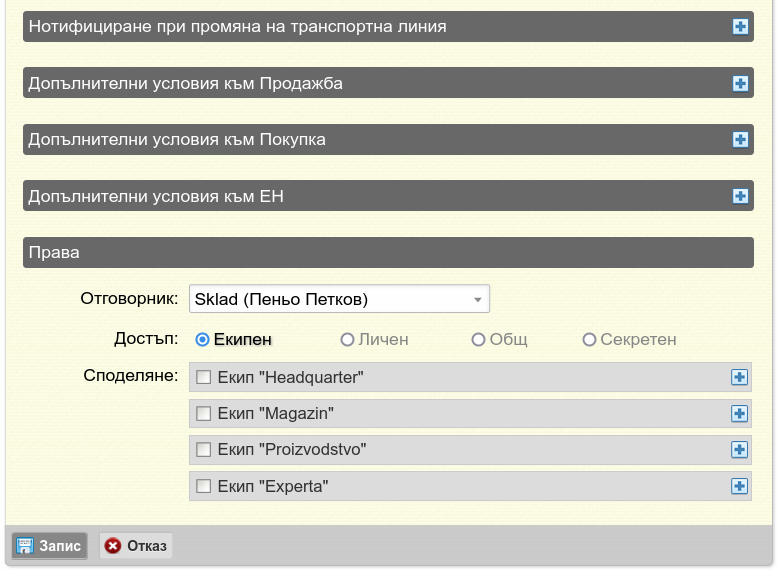Open the Отговорник dropdown
Viewport: 778px width, 571px height.
click(x=339, y=299)
